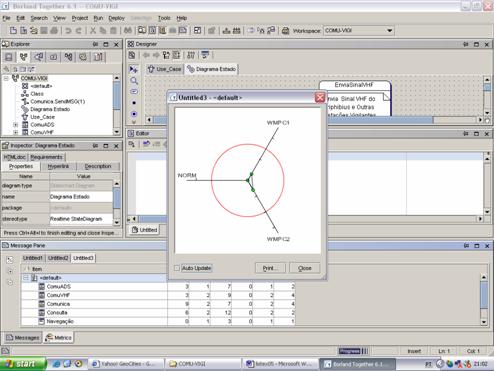494x371 pixels.
Task: Click the bottom-left status bar icon
Action: pos(5,351)
